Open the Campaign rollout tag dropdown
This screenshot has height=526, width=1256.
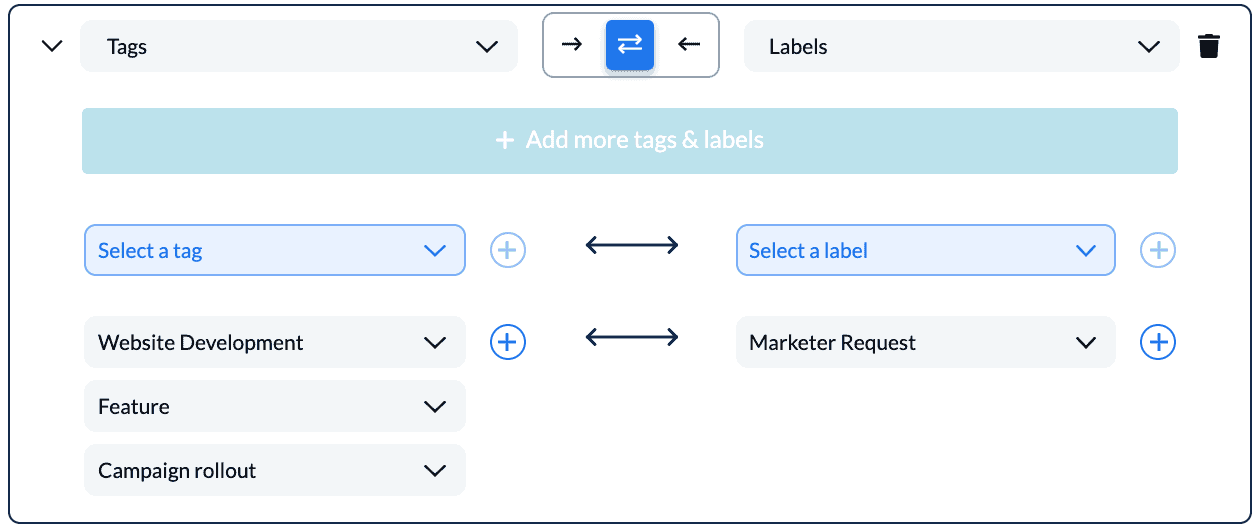coord(275,470)
